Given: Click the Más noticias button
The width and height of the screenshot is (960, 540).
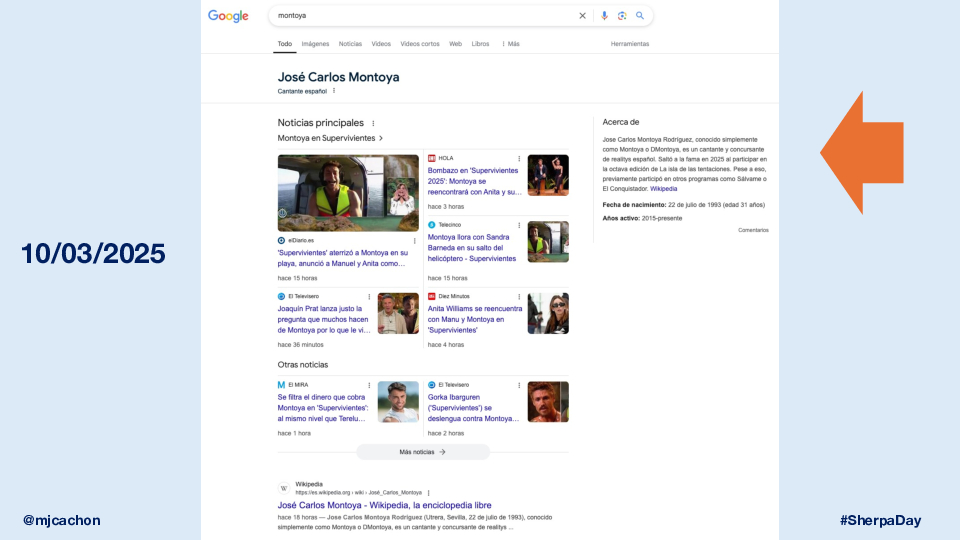Looking at the screenshot, I should (x=423, y=452).
